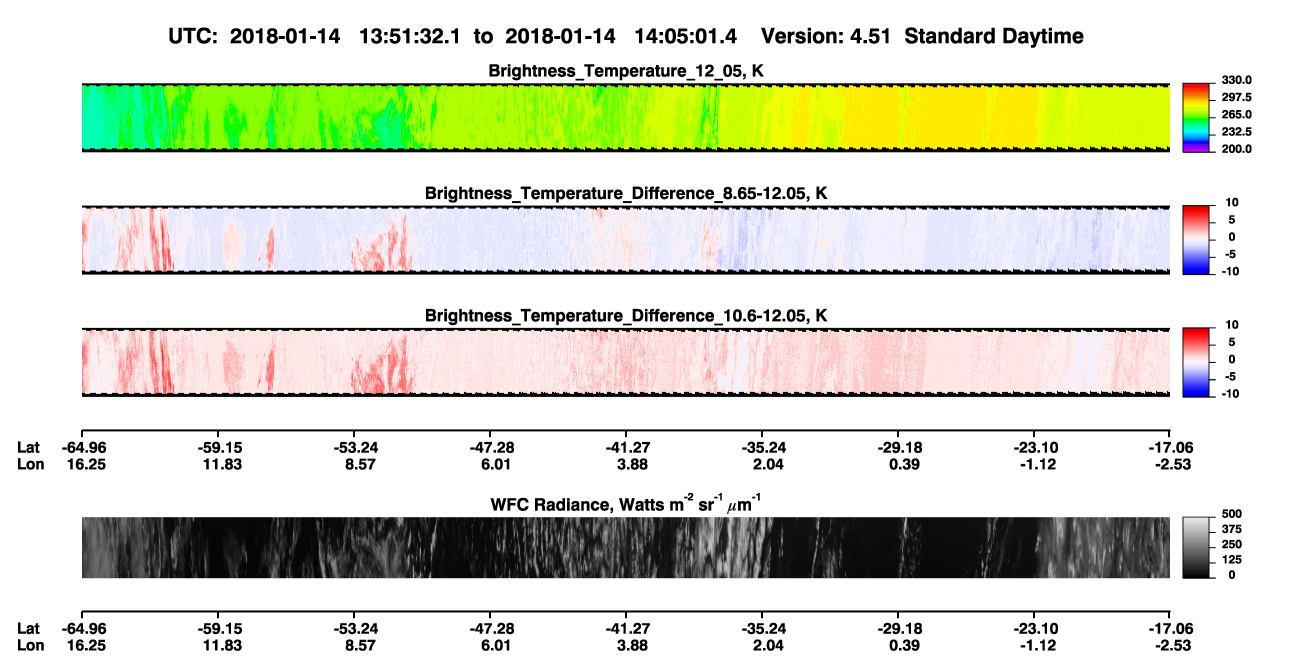Select the Brightness_Temperature_Difference_10.6-12.05, K title
This screenshot has width=1300, height=667.
coord(626,316)
